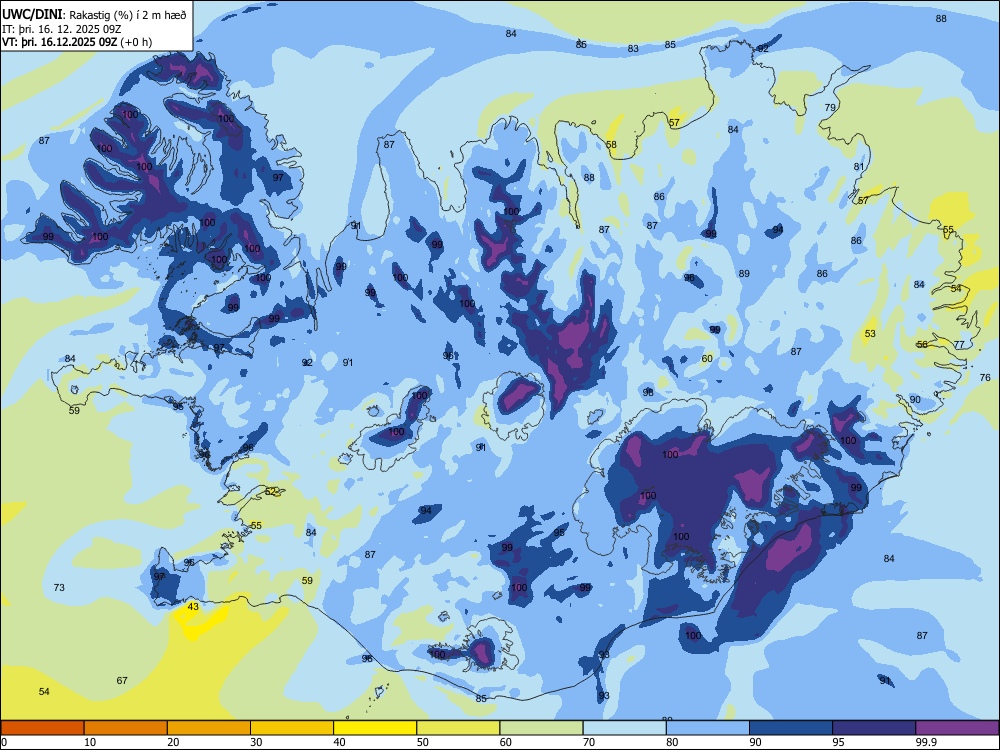The height and width of the screenshot is (750, 1000).
Task: Click the map humidity value '83'
Action: (x=633, y=48)
